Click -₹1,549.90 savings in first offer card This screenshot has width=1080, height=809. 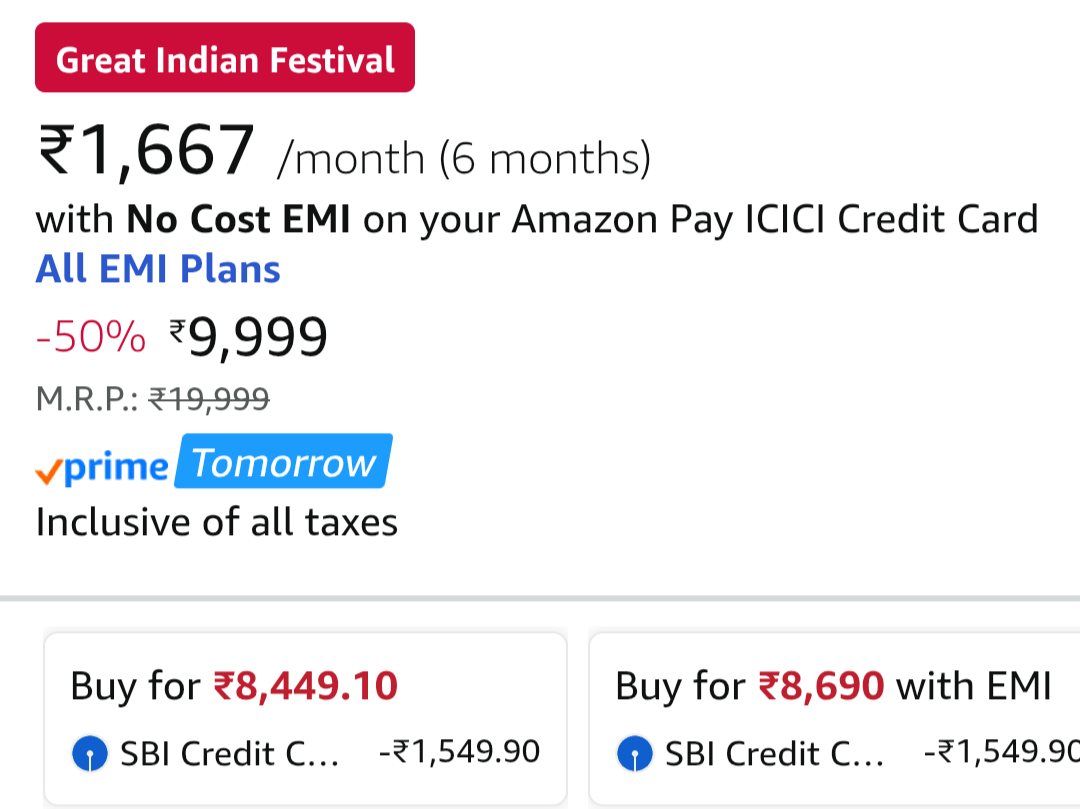[460, 752]
